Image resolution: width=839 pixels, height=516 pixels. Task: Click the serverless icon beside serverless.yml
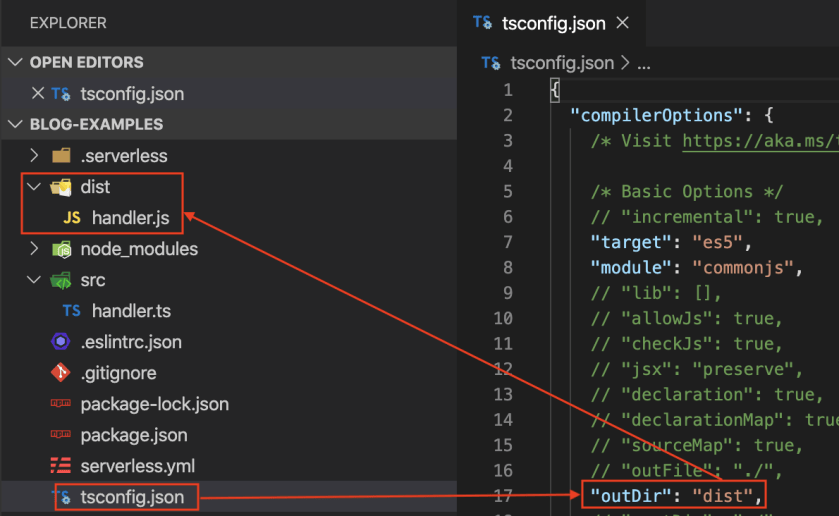click(60, 466)
